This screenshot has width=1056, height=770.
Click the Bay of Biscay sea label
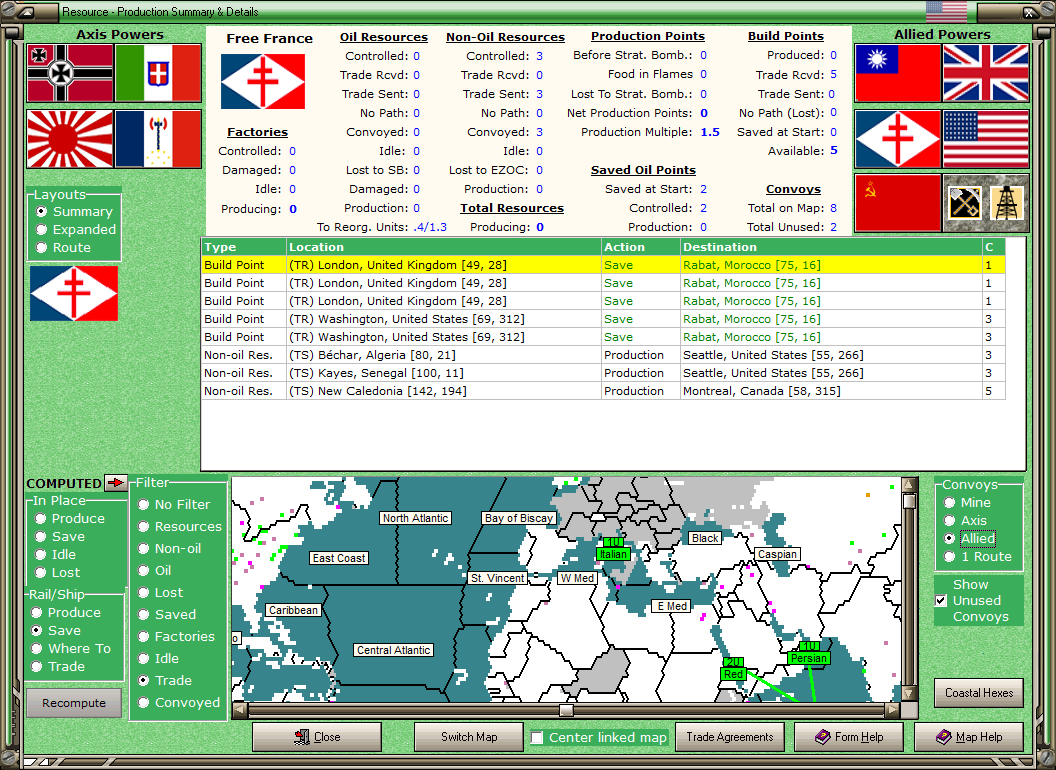(x=519, y=518)
